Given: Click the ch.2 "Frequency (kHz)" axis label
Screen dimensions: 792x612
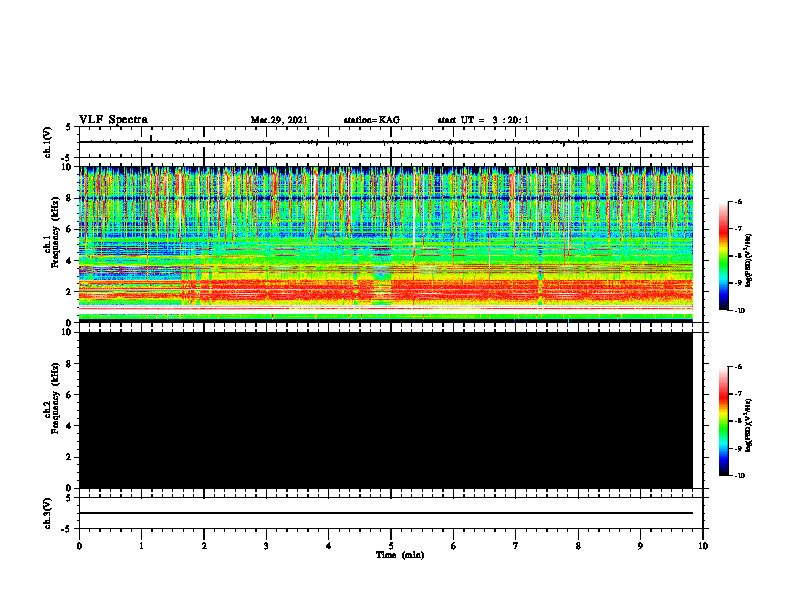Looking at the screenshot, I should (55, 398).
